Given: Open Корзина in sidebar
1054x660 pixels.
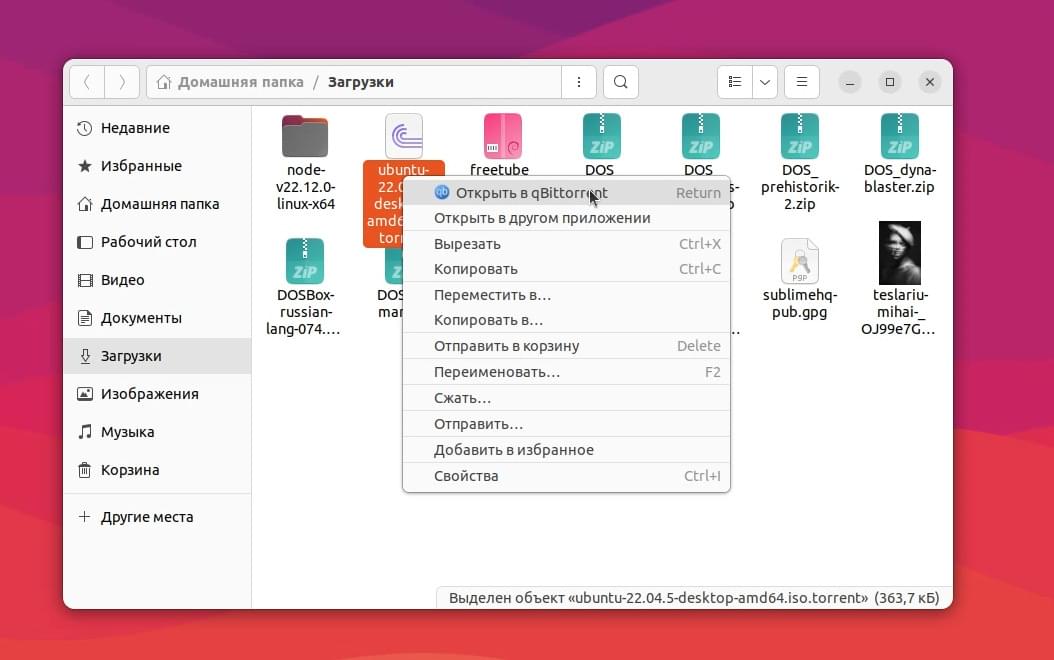Looking at the screenshot, I should (157, 470).
